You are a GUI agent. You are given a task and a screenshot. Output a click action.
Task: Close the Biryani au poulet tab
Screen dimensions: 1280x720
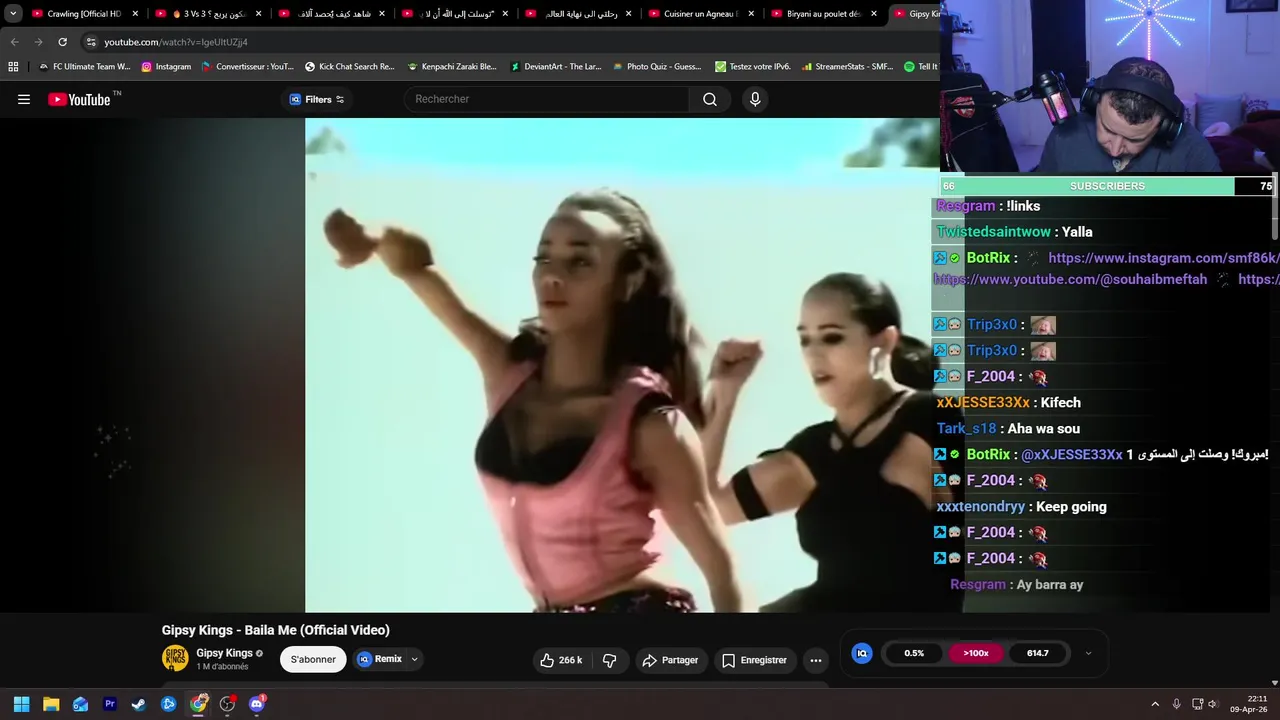coord(874,14)
